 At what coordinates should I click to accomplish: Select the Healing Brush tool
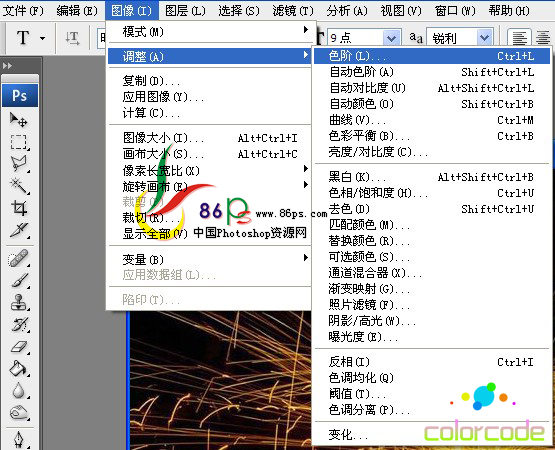tap(19, 258)
